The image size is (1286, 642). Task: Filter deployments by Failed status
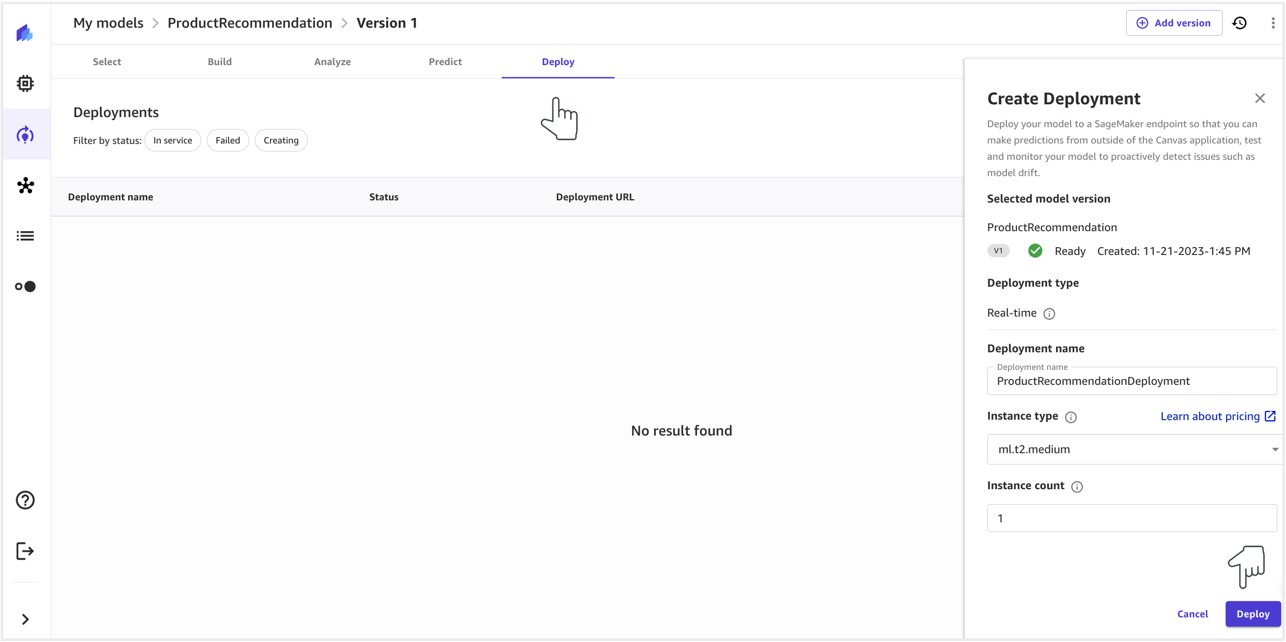(x=228, y=141)
